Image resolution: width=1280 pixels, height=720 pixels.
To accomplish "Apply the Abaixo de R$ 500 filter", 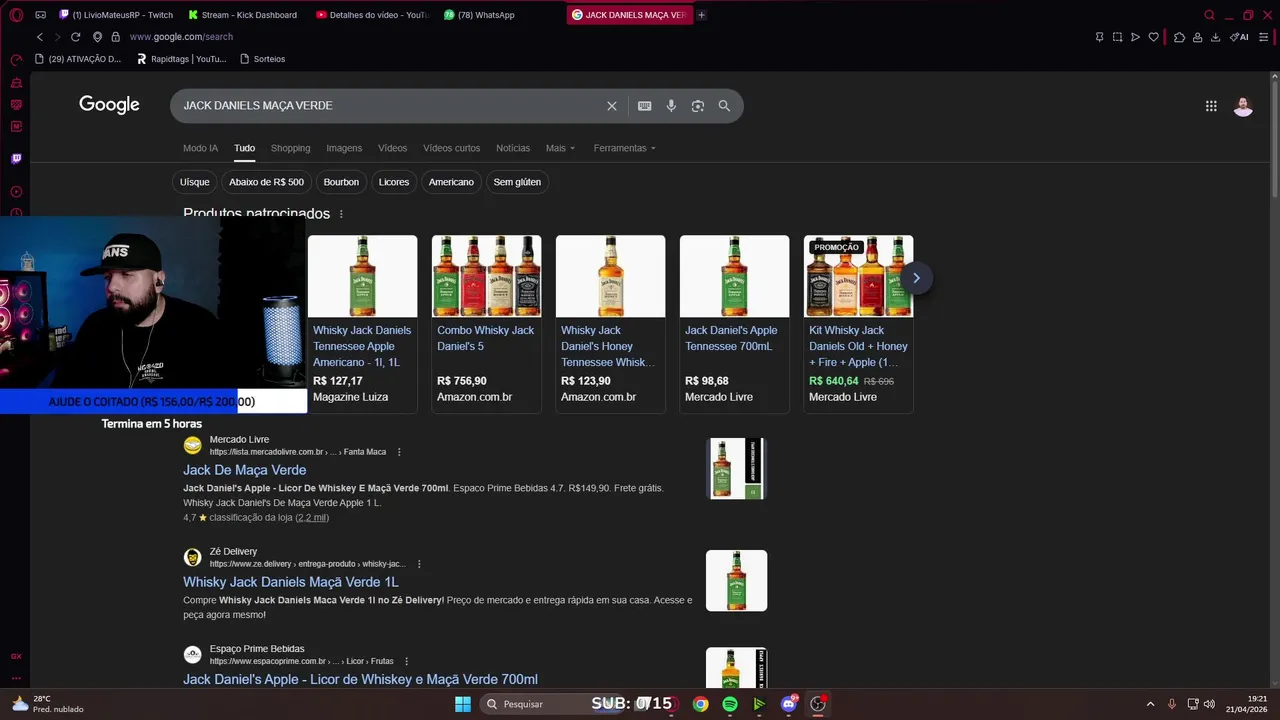I will coord(266,182).
